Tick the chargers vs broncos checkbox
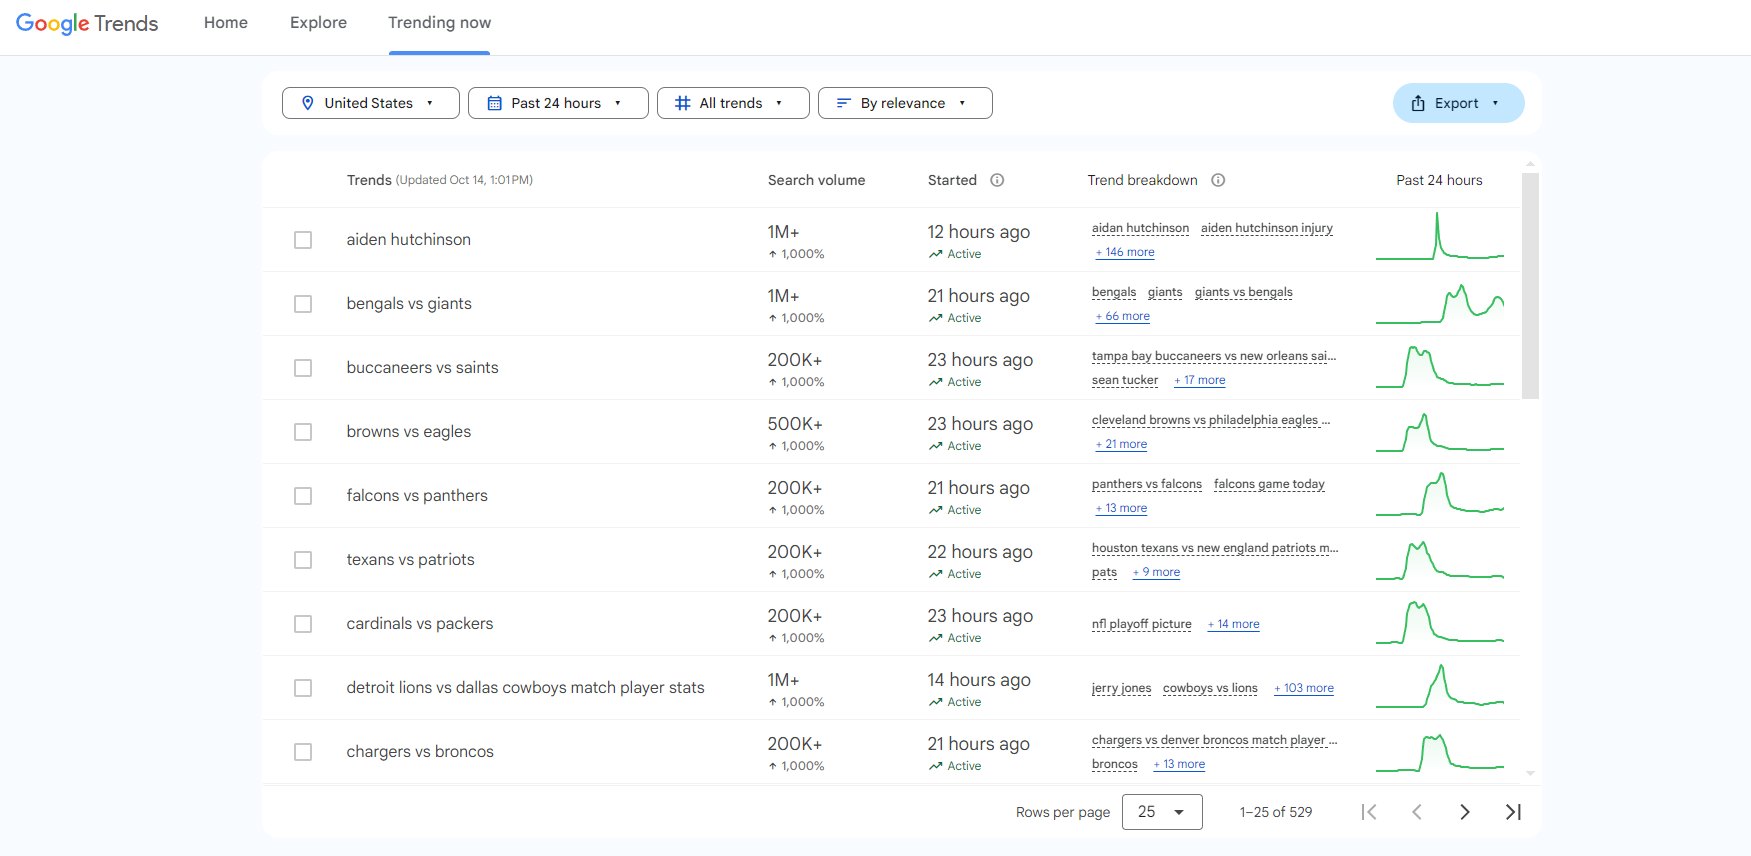Screen dimensions: 1751x856 (x=303, y=752)
